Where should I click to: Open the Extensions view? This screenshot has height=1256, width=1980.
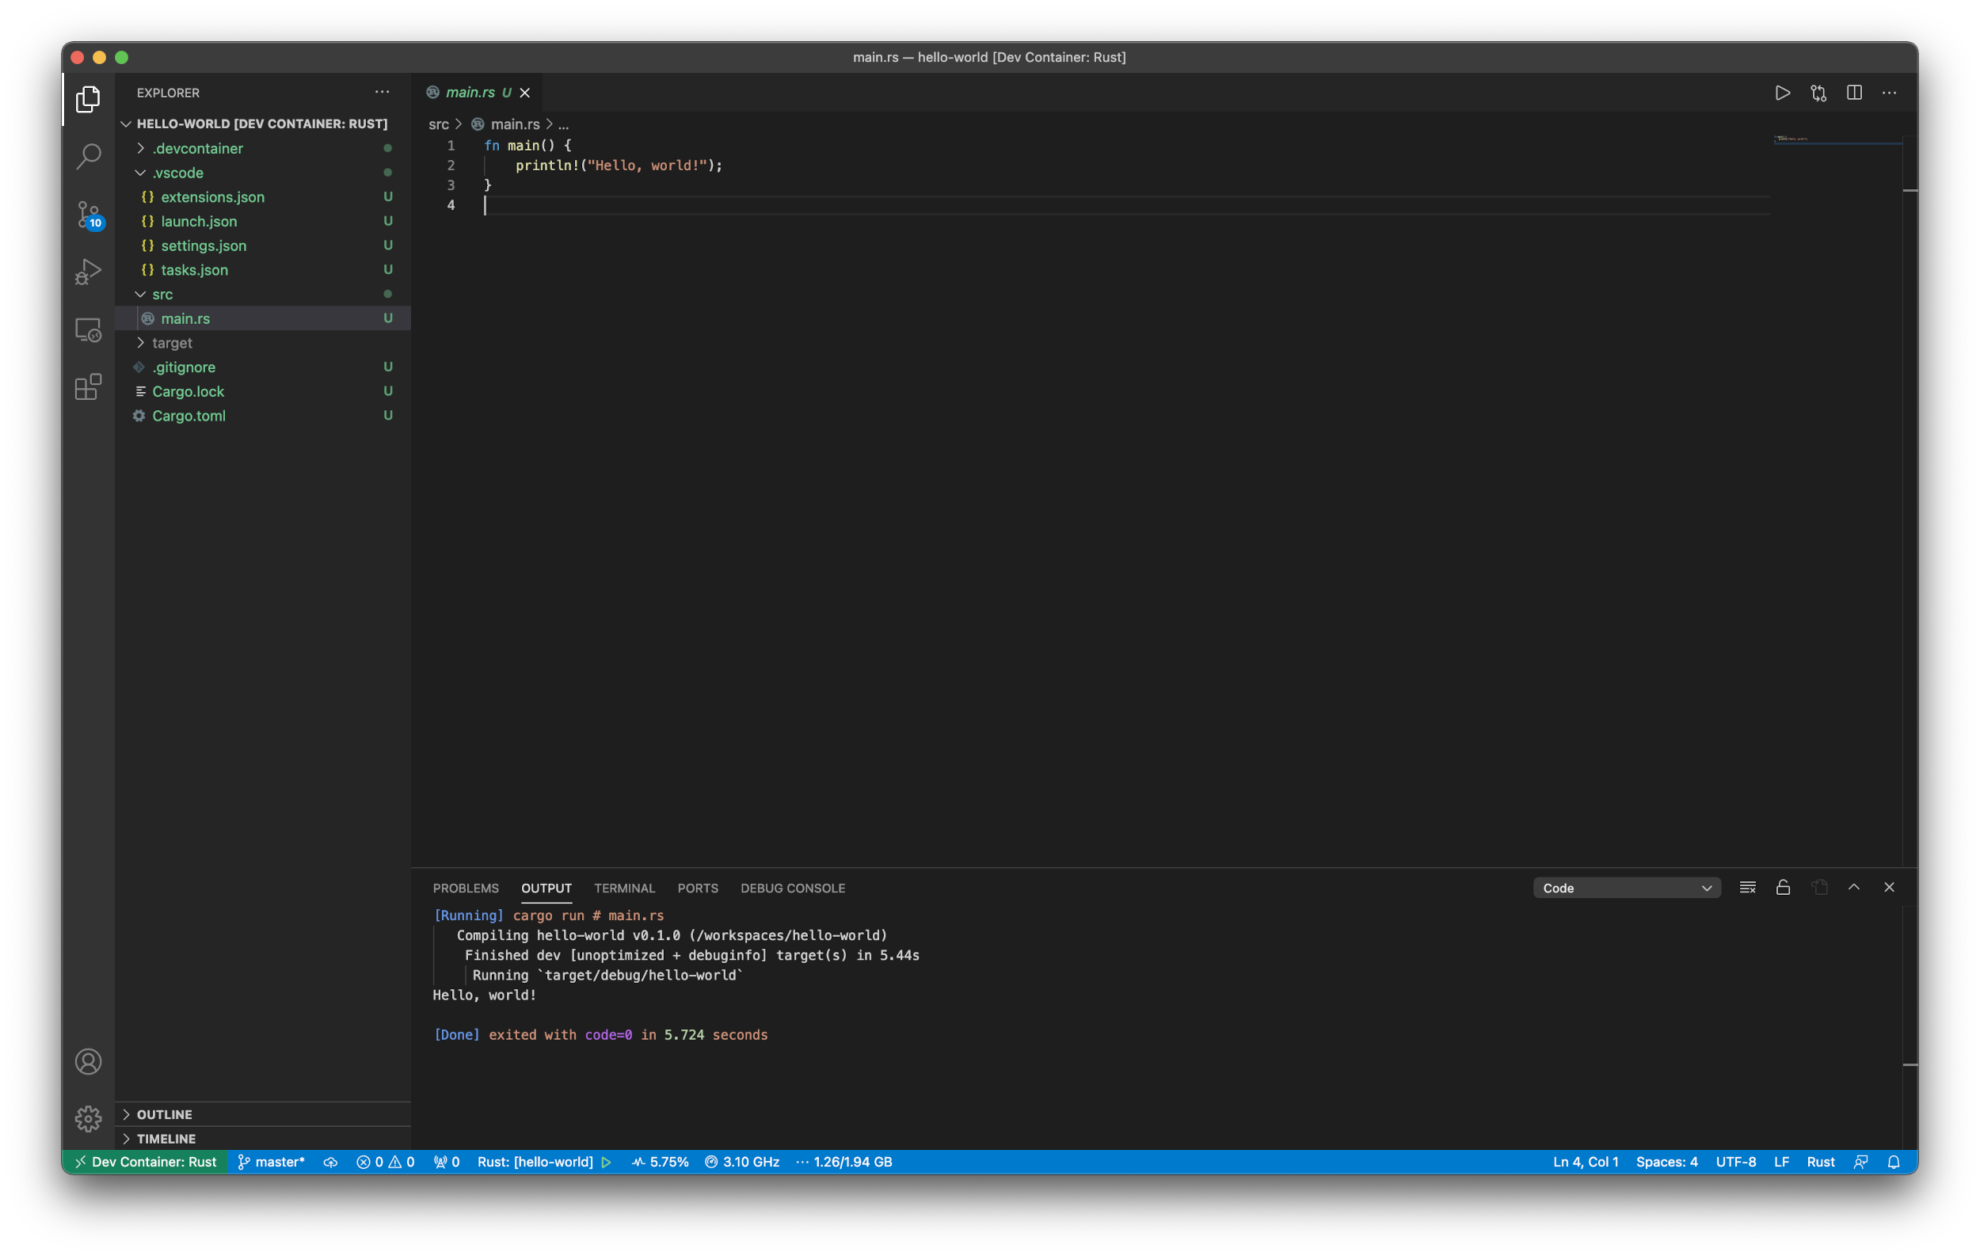(x=89, y=387)
